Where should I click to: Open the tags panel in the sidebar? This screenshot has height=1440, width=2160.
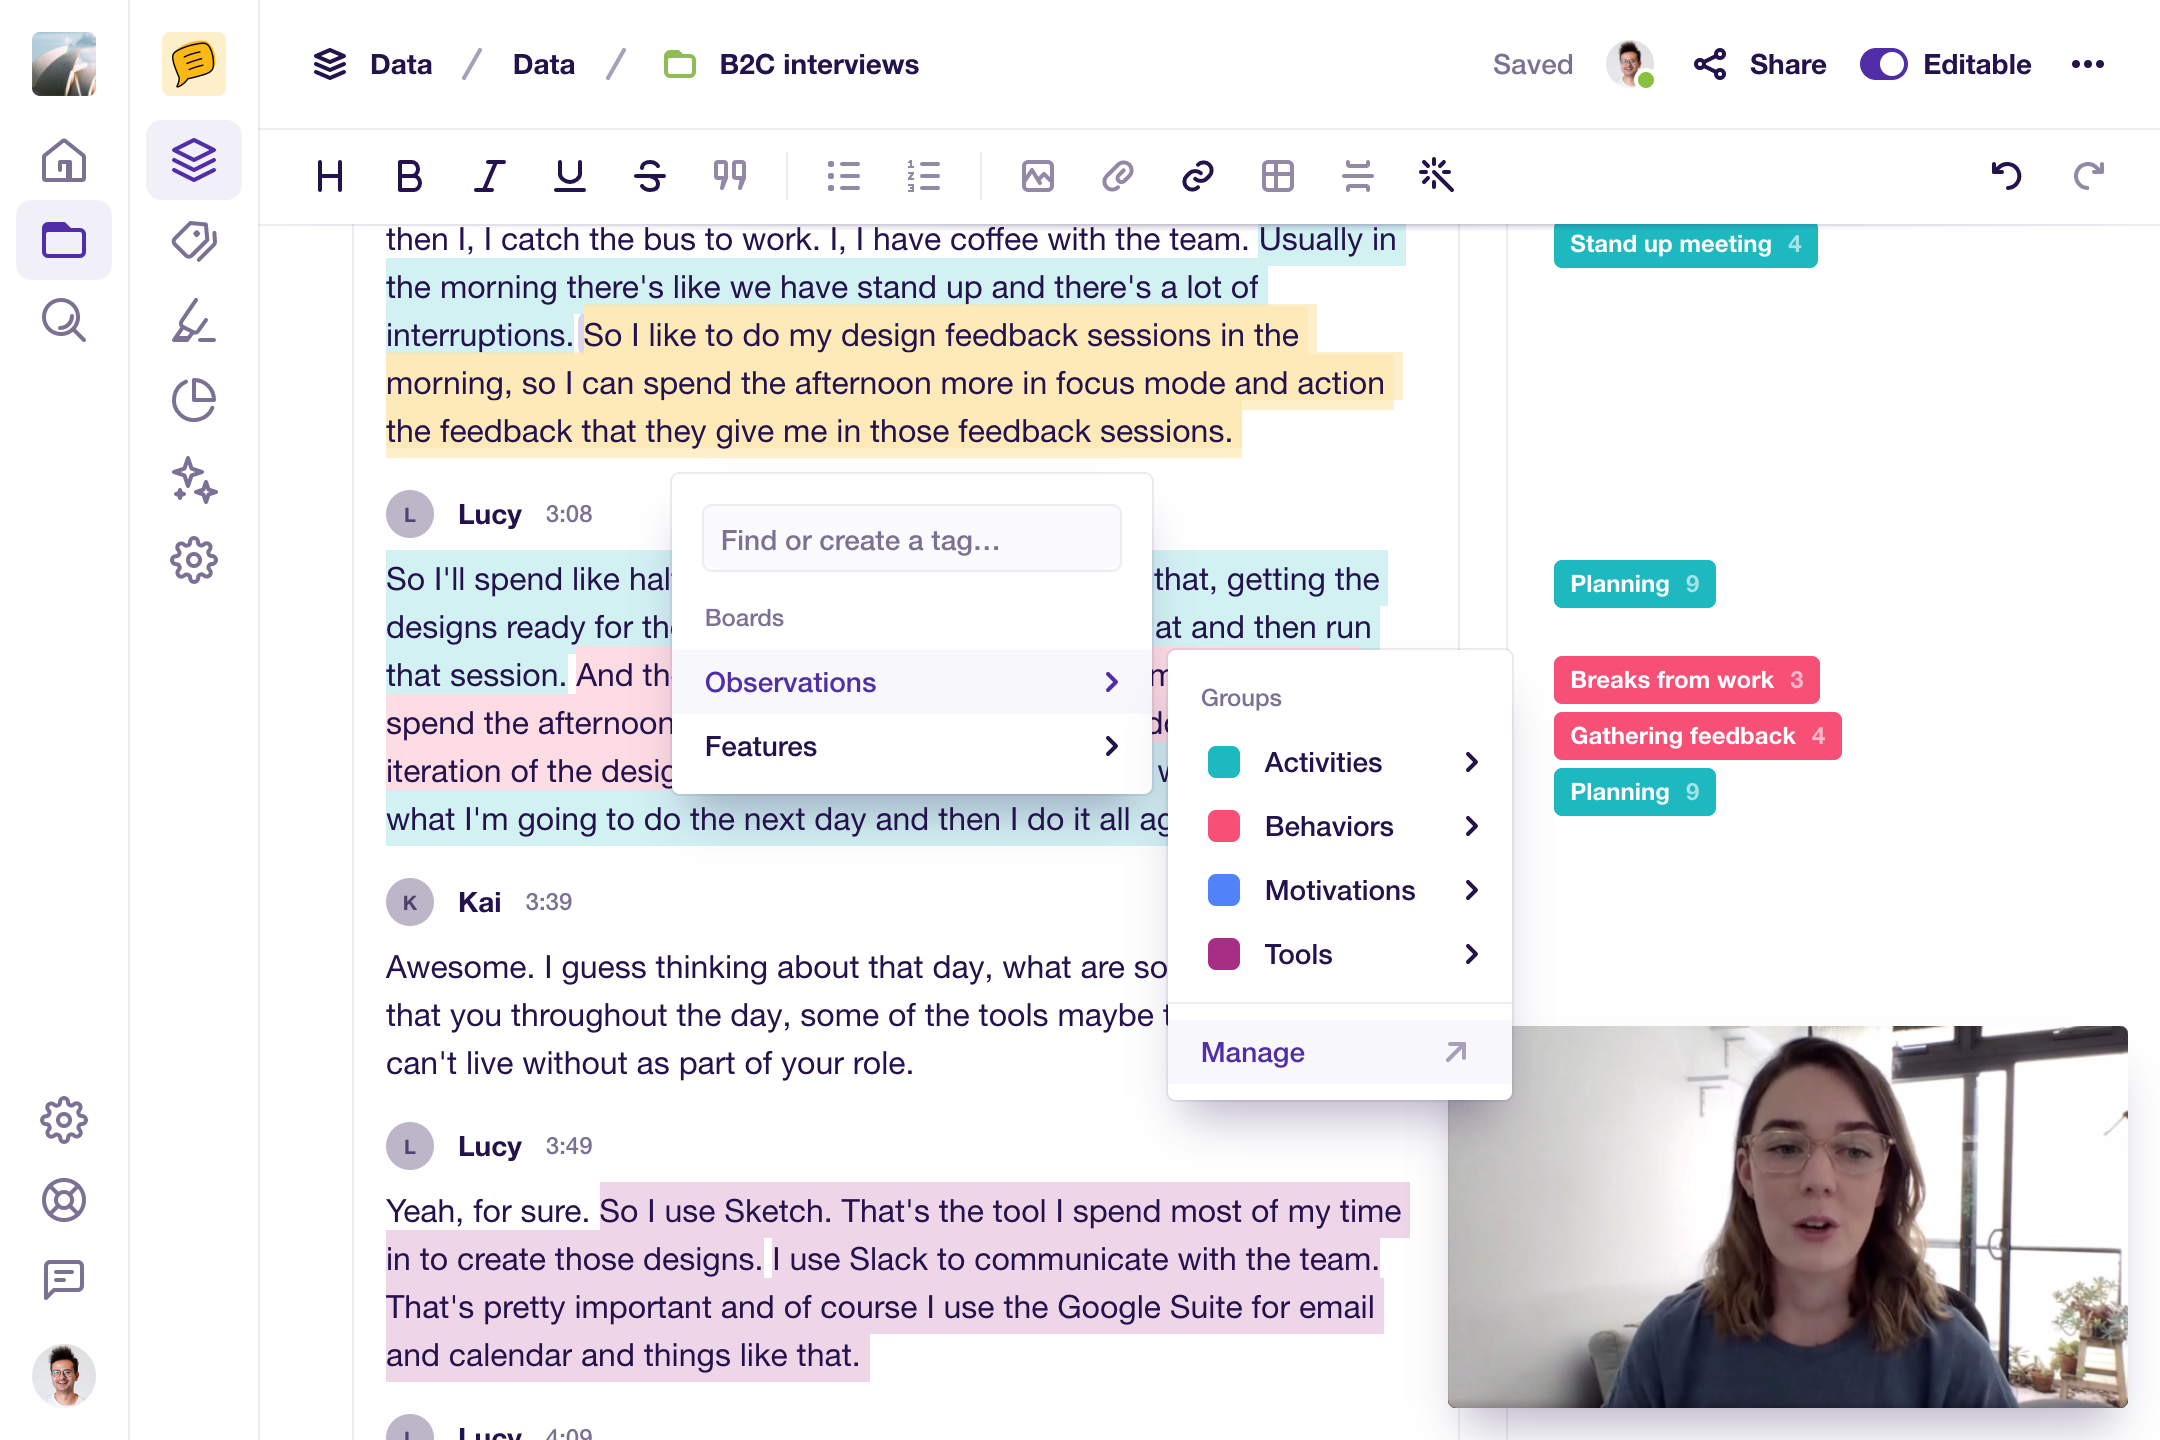pyautogui.click(x=193, y=241)
